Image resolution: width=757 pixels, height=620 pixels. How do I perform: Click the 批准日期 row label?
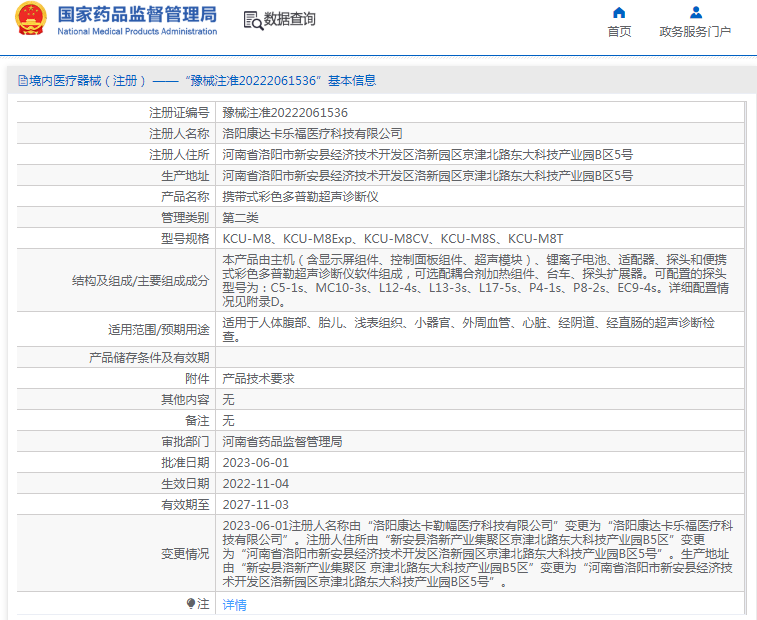185,463
